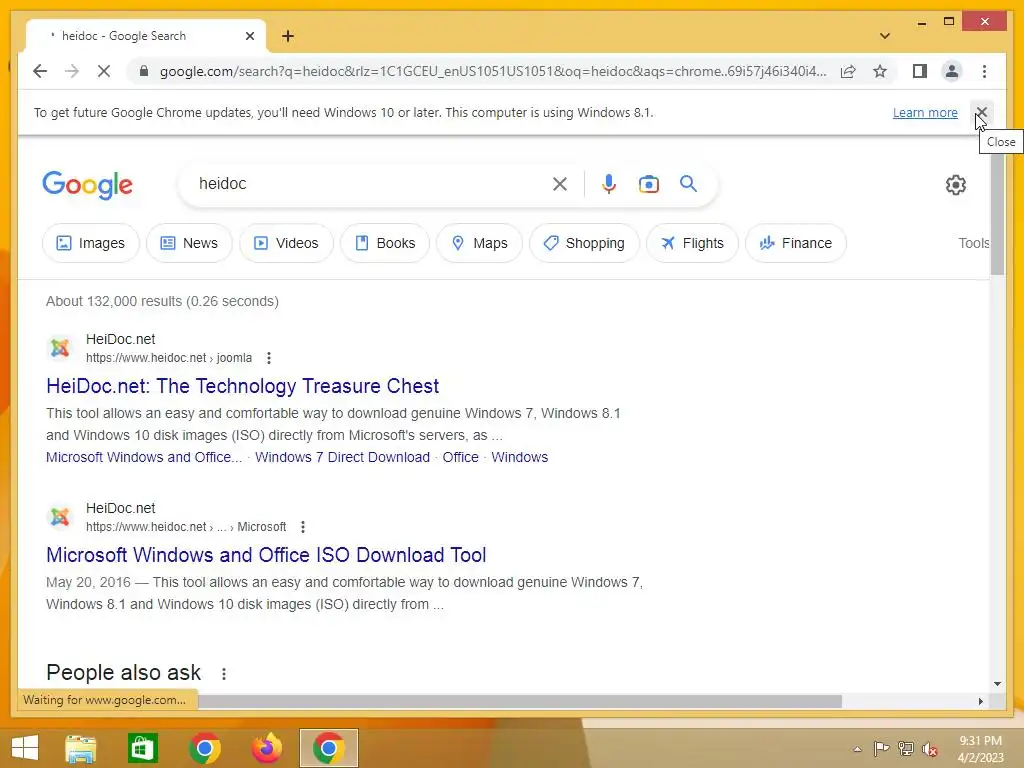Image resolution: width=1024 pixels, height=768 pixels.
Task: Open the Chrome three-dot menu
Action: tap(984, 71)
